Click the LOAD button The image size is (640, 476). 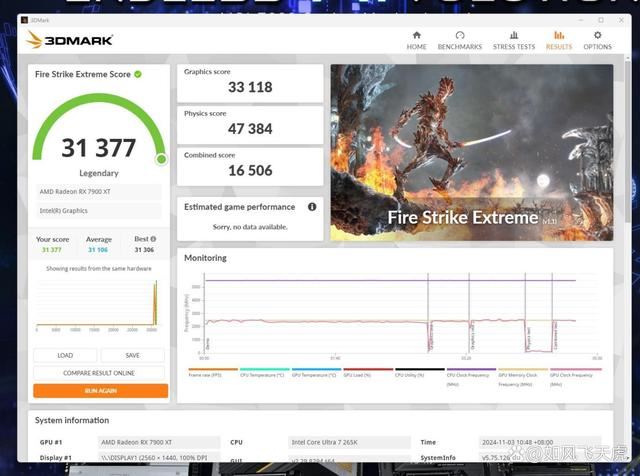[x=65, y=356]
